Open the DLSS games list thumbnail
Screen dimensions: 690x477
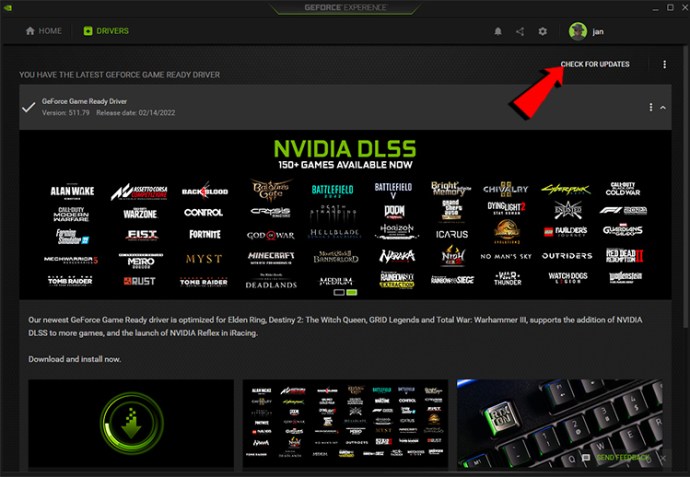345,423
